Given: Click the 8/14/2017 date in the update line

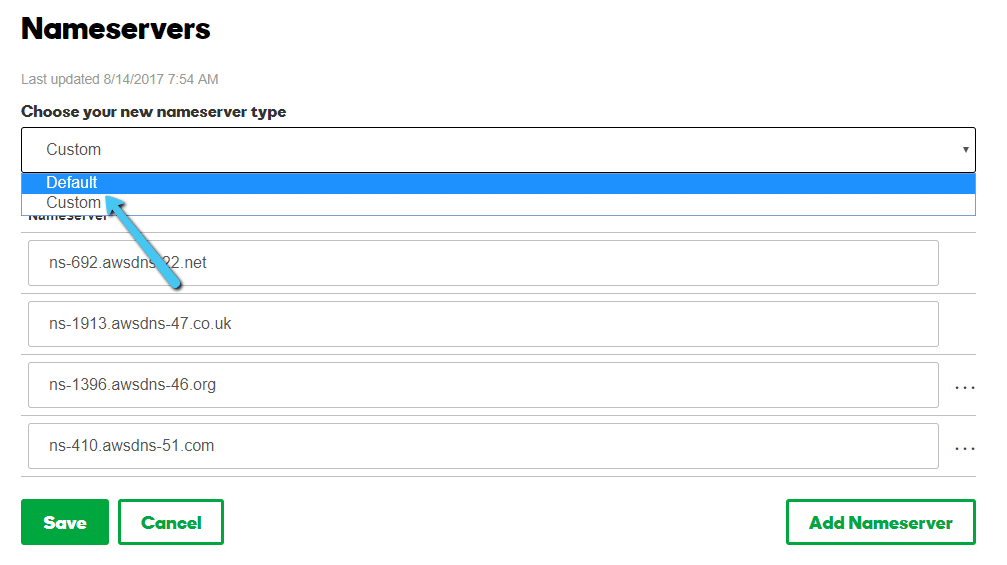Looking at the screenshot, I should coord(134,79).
